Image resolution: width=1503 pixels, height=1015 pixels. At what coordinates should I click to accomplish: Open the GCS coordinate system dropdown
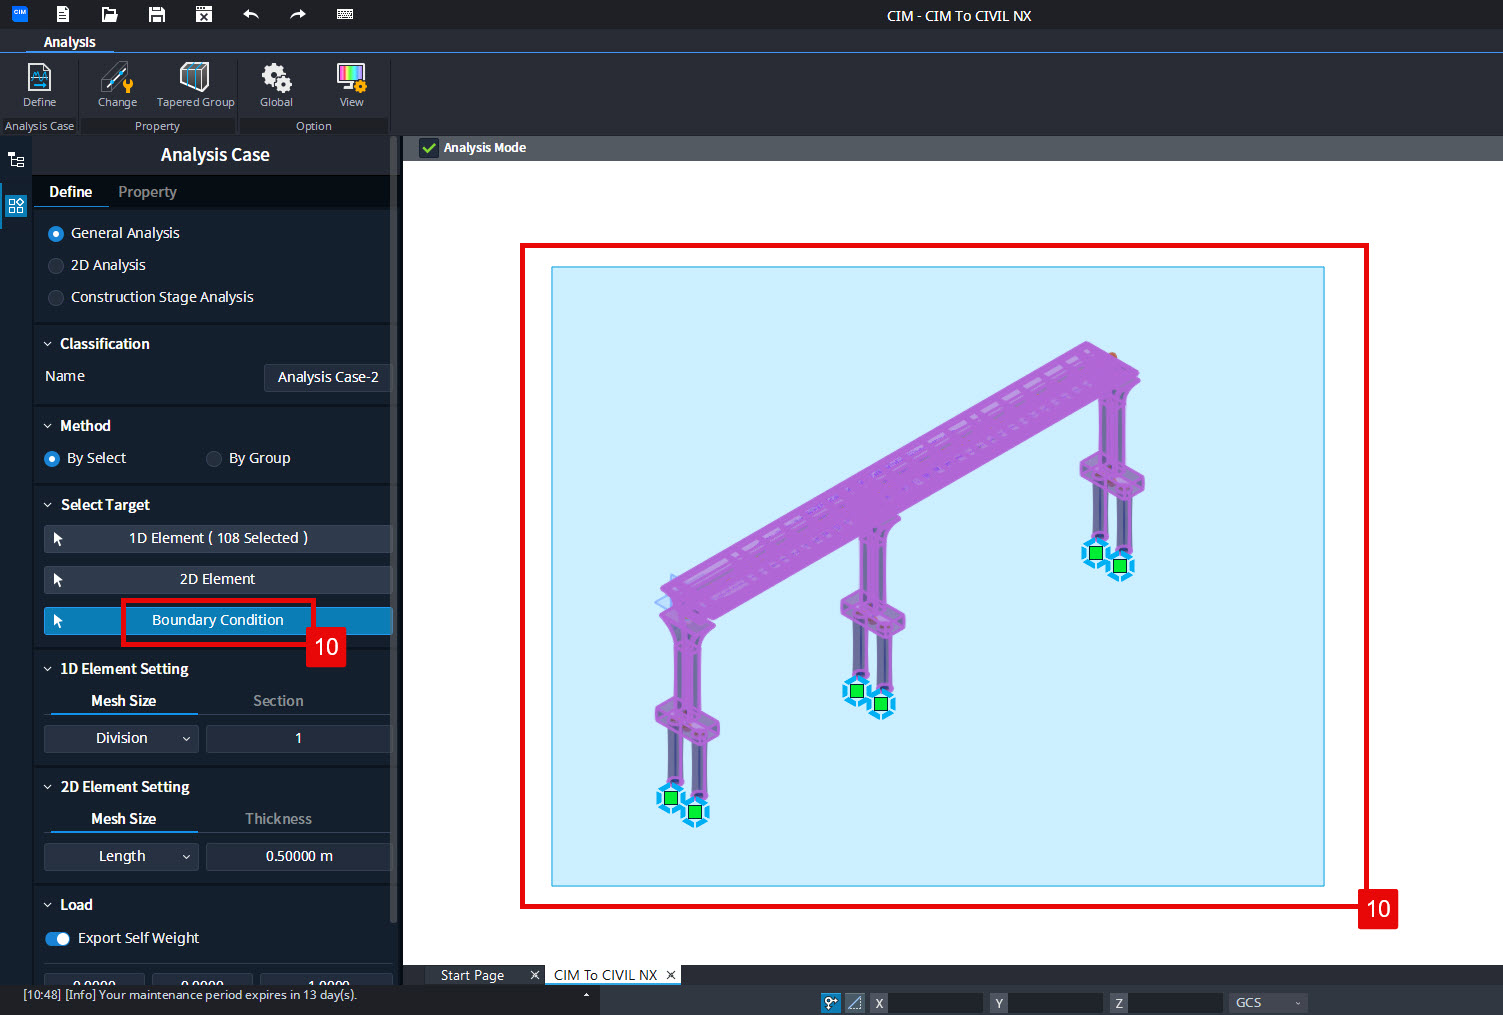tap(1267, 1002)
